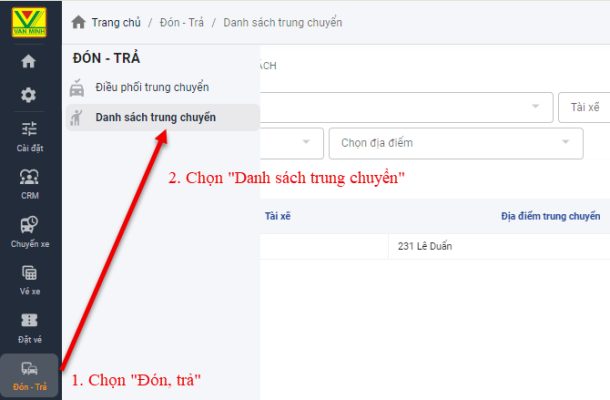The width and height of the screenshot is (610, 400).
Task: Select the 231 Lê Duẩn table row
Action: coord(430,246)
